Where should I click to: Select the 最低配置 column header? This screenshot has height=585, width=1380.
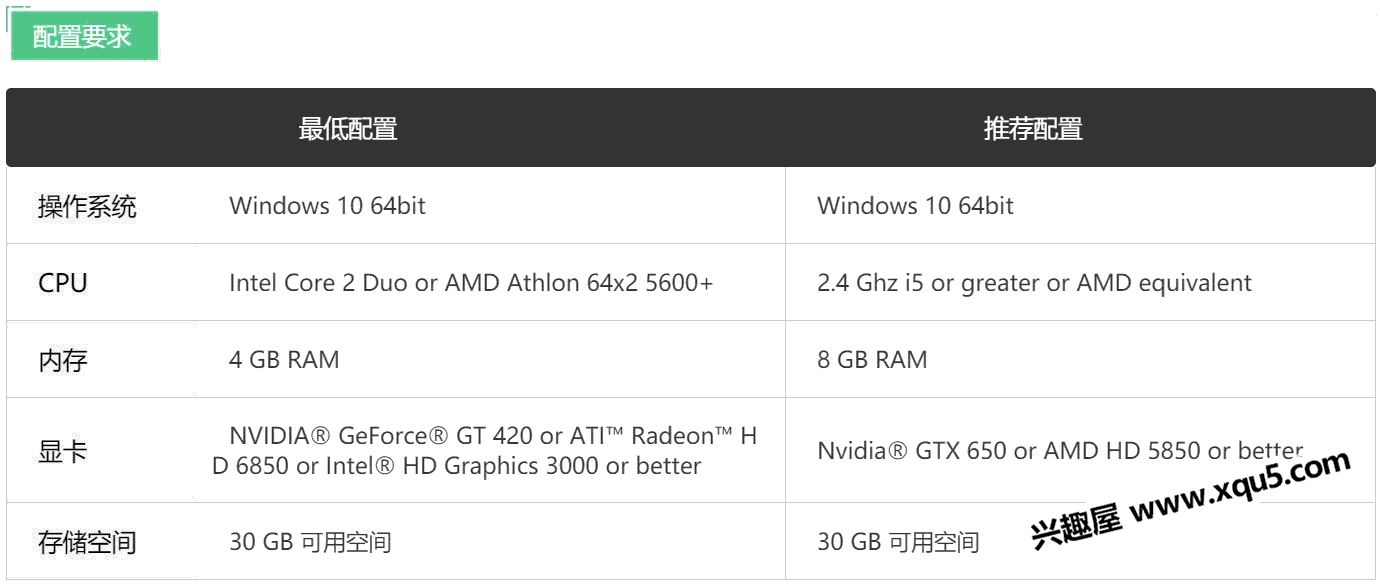[x=348, y=129]
